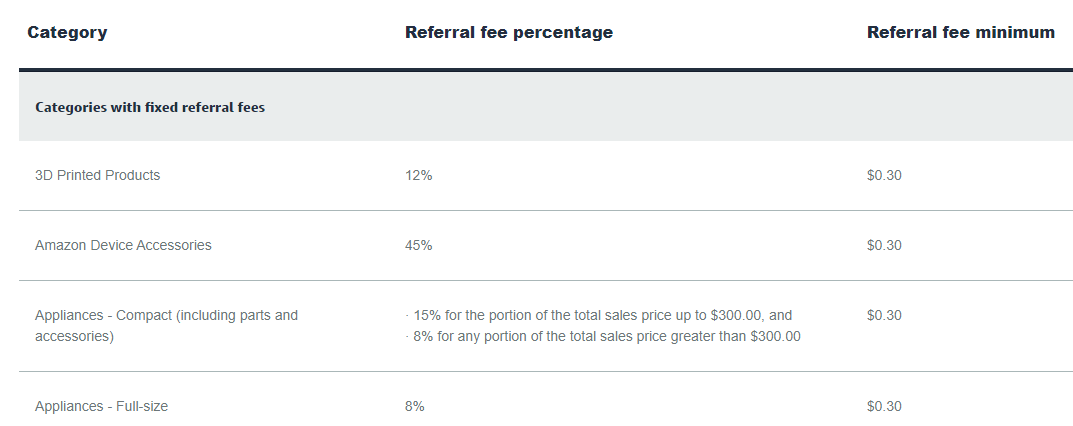Click the 15% up to $300.00 fee line
Image resolution: width=1073 pixels, height=426 pixels.
click(599, 315)
